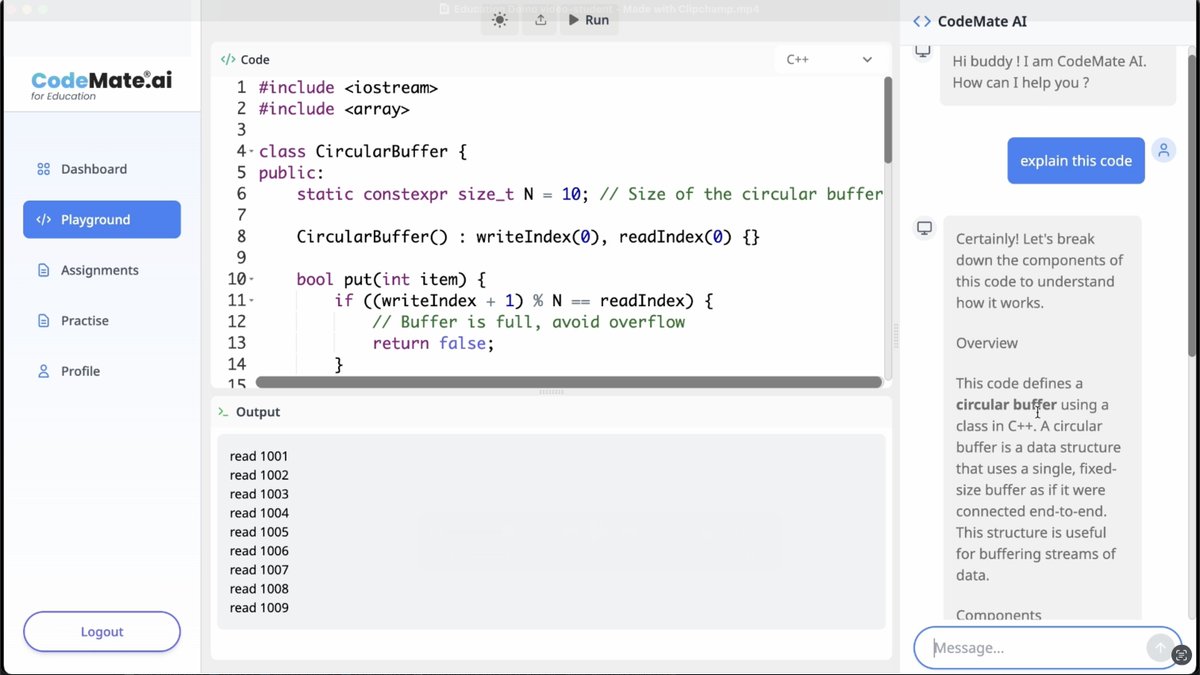This screenshot has height=675, width=1200.
Task: Click the 'Code' panel title
Action: coord(255,60)
